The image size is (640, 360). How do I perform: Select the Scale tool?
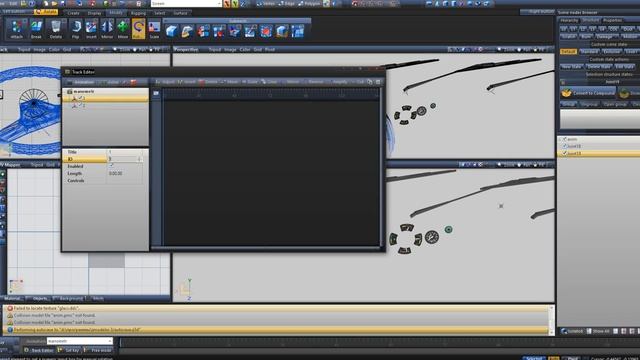[x=154, y=28]
